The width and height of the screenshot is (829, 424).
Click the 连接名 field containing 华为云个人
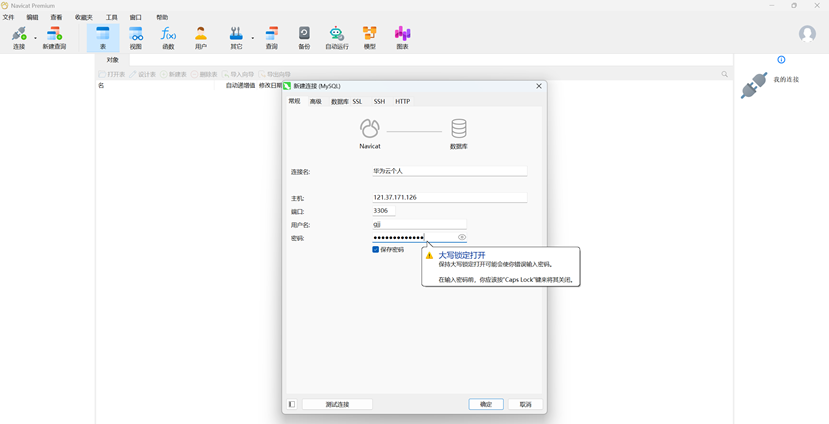click(x=449, y=171)
